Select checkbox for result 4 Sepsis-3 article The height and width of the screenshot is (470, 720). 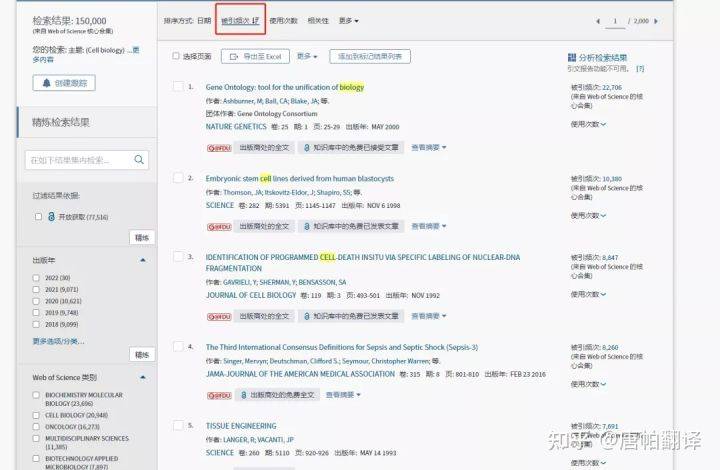(x=178, y=347)
